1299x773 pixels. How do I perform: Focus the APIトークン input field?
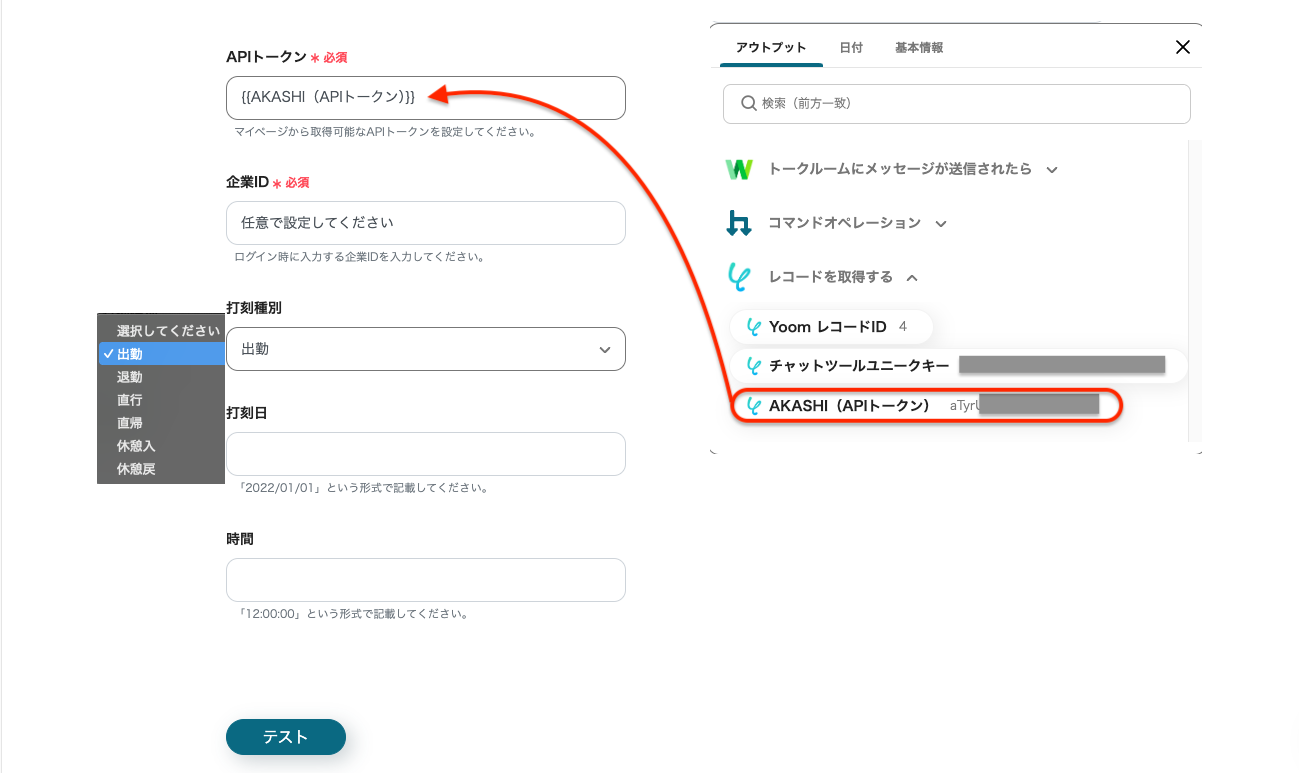tap(426, 98)
